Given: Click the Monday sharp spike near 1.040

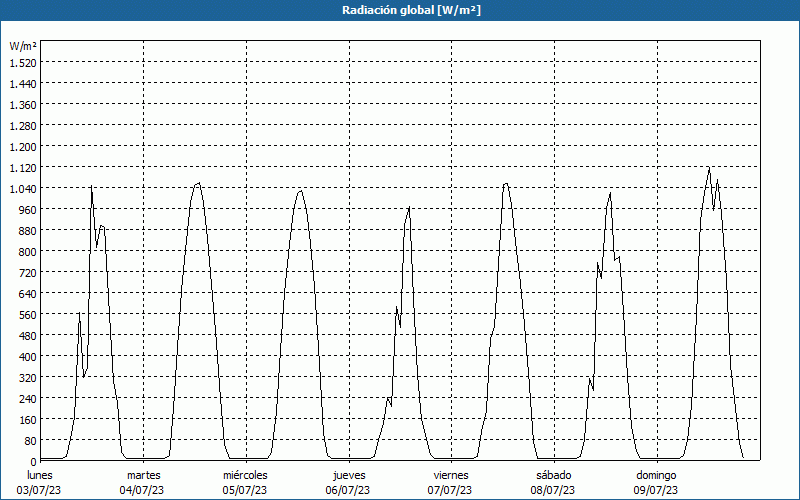Looking at the screenshot, I should pos(91,186).
